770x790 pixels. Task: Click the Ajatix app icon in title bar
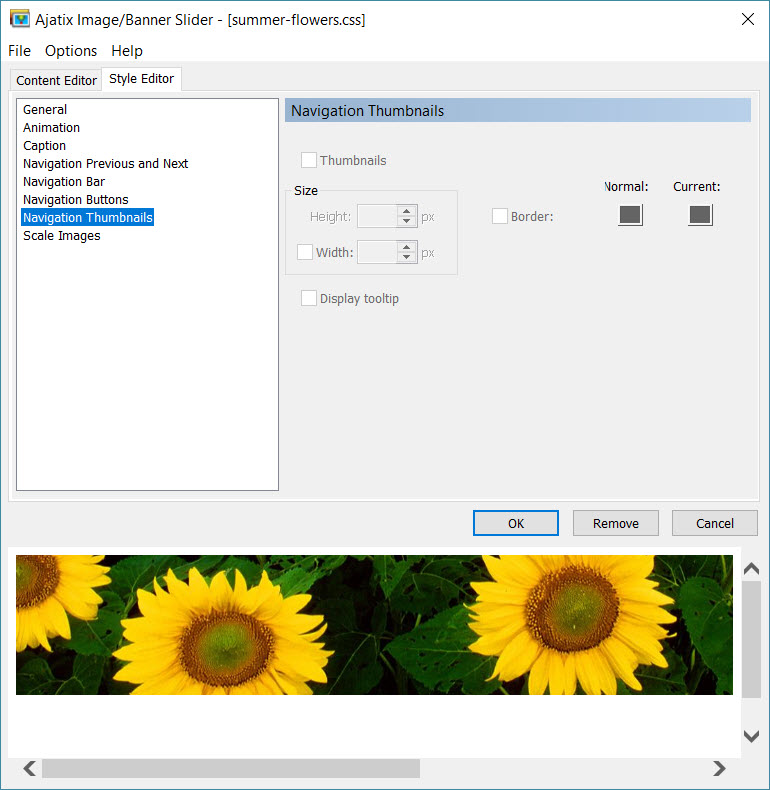point(20,20)
